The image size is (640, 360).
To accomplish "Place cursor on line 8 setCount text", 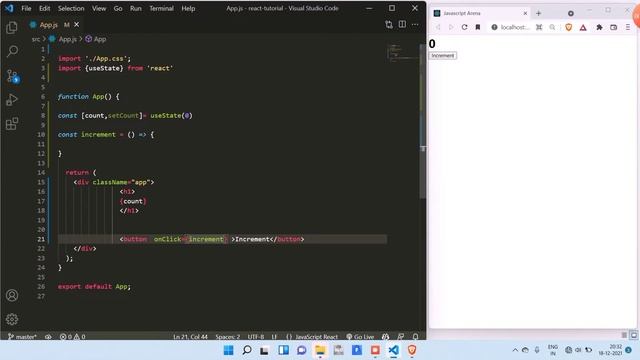I will tap(123, 116).
